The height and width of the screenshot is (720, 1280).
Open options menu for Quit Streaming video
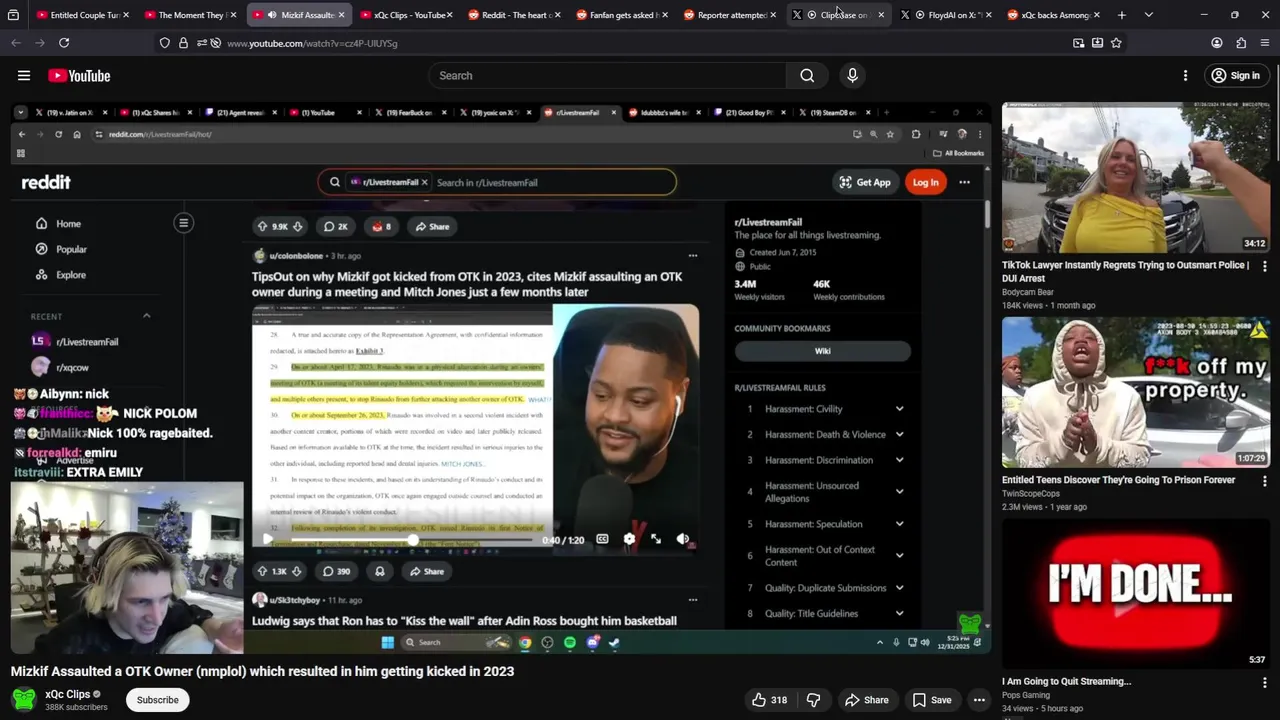tap(1265, 682)
